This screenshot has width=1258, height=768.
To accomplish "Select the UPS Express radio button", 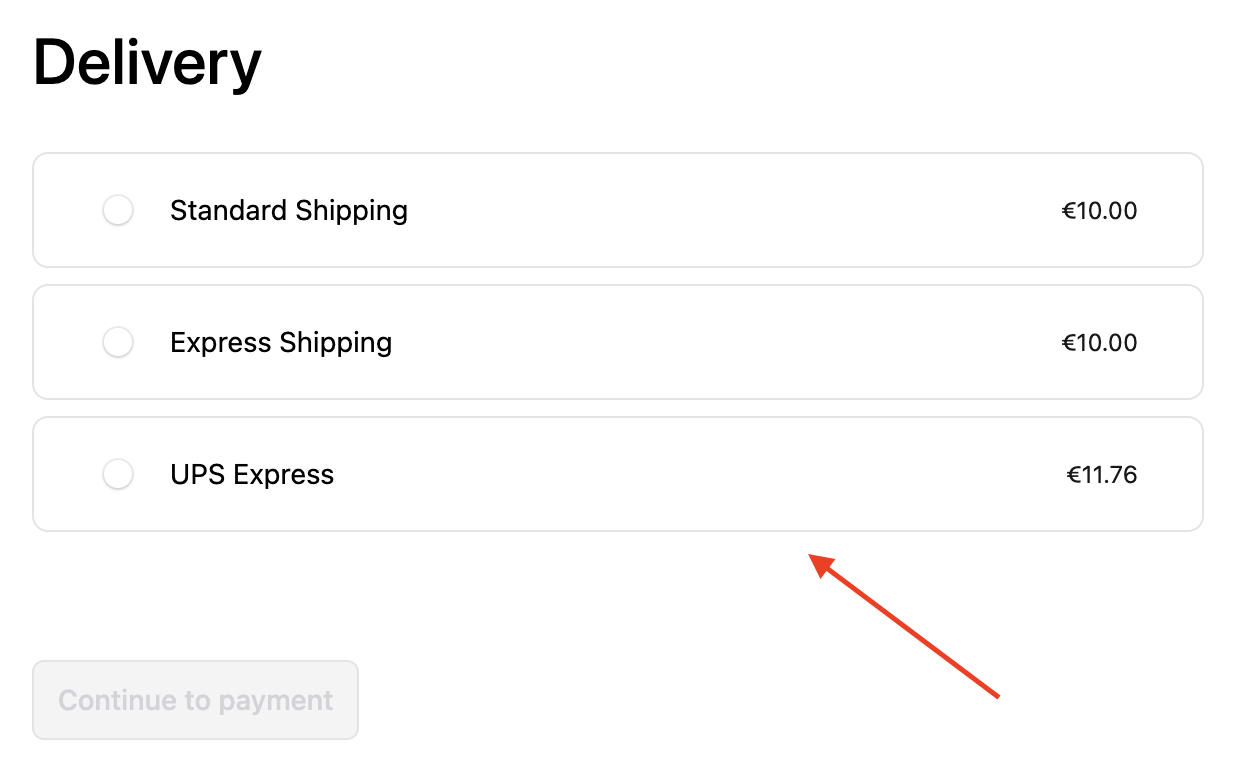I will pos(118,474).
